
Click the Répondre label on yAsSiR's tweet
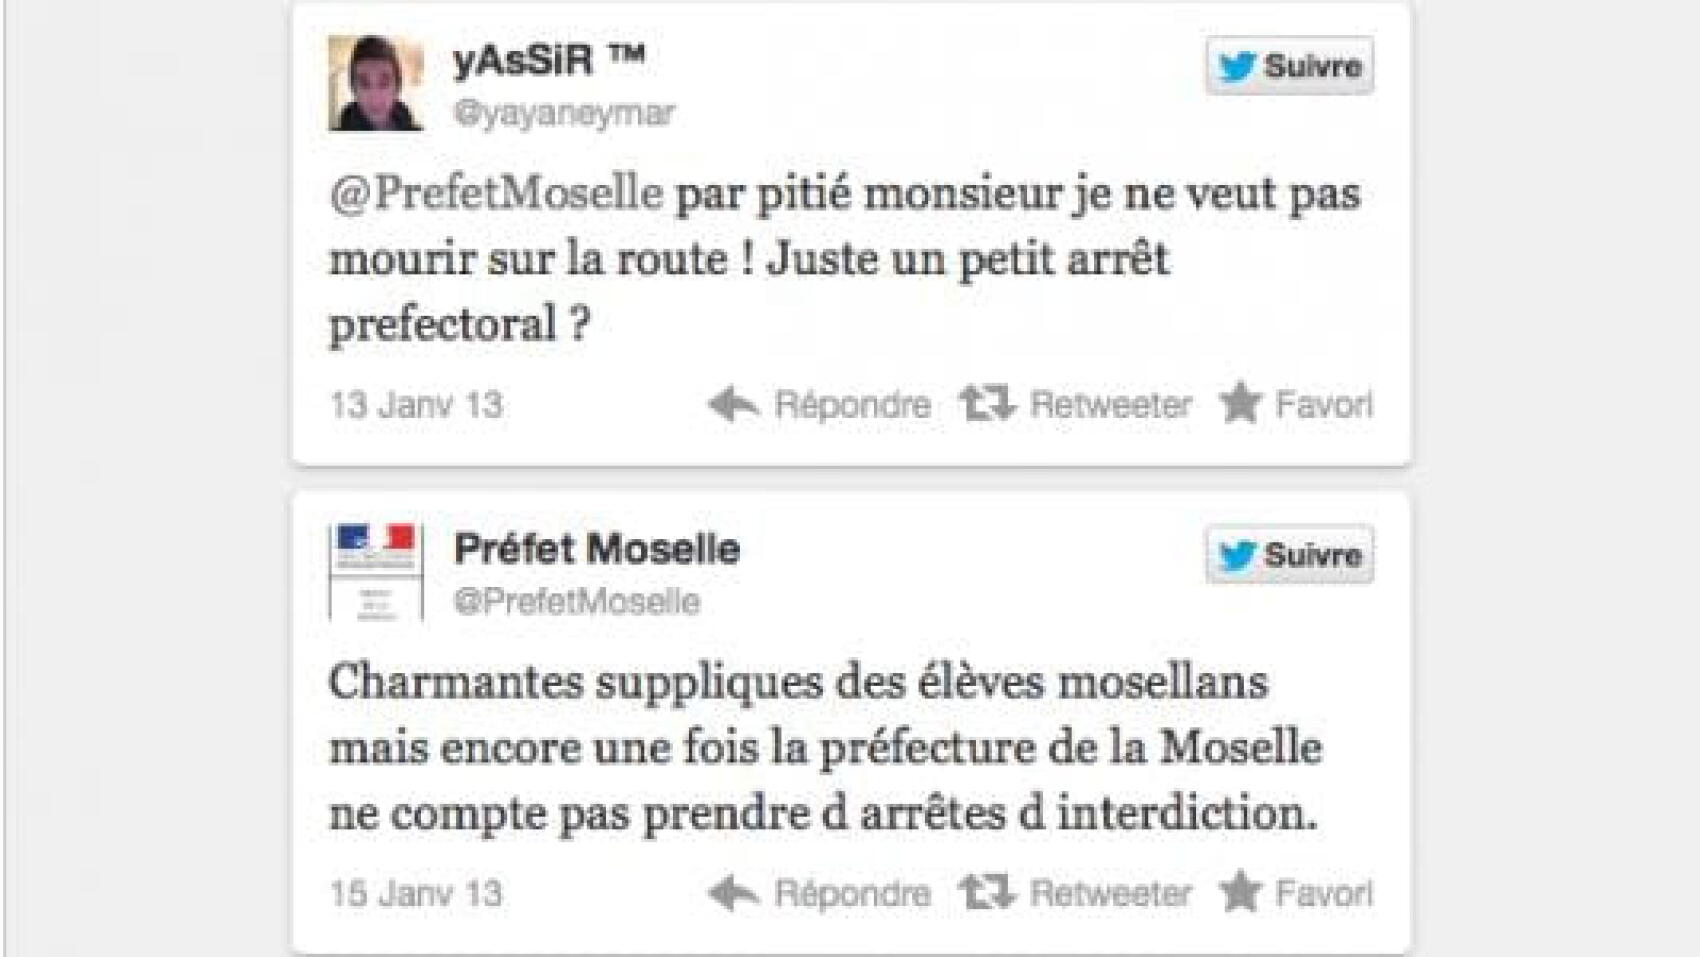(852, 405)
